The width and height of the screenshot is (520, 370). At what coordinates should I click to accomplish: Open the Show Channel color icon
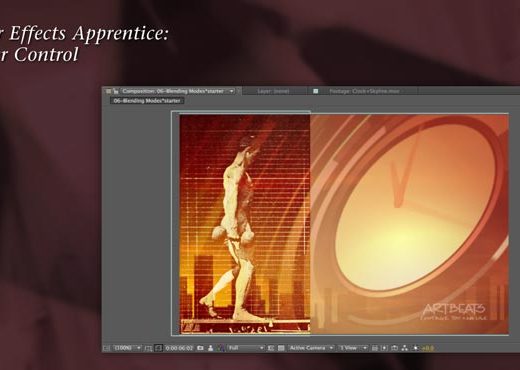[x=220, y=348]
